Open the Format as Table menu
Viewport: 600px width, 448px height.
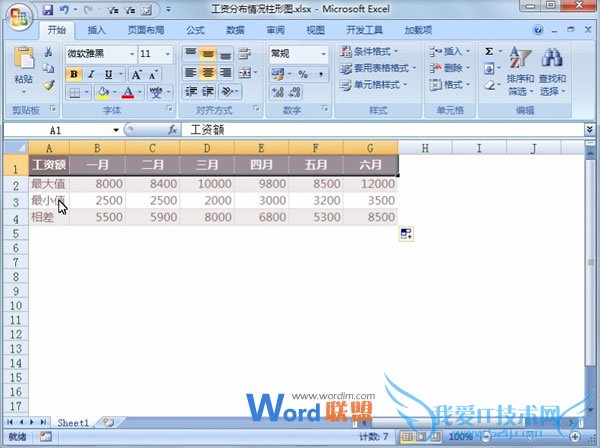click(x=378, y=68)
